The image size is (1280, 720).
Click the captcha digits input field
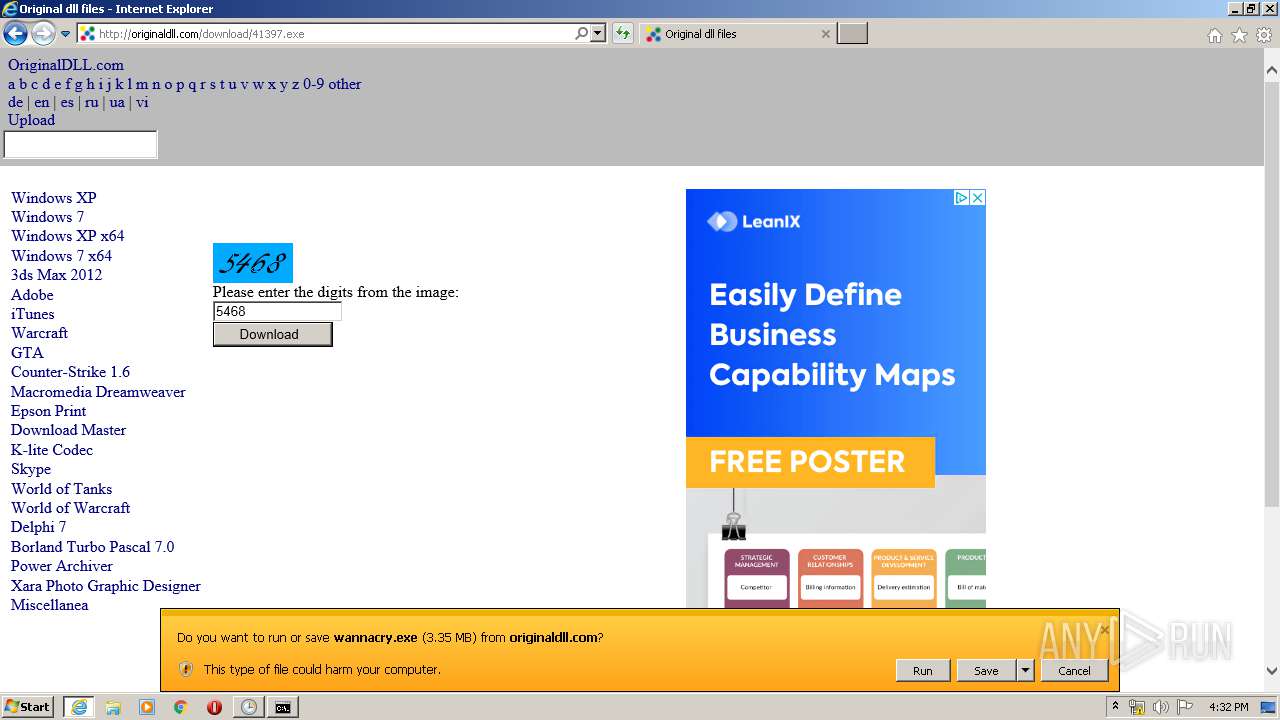click(x=277, y=312)
